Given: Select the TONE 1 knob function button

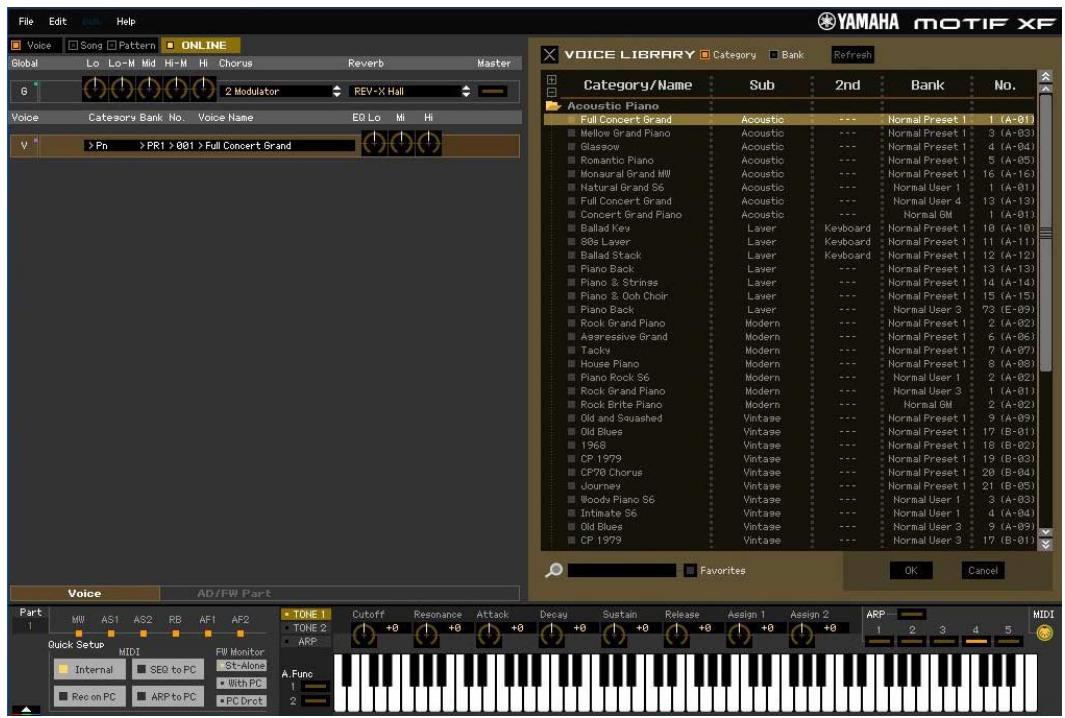Looking at the screenshot, I should click(x=306, y=614).
